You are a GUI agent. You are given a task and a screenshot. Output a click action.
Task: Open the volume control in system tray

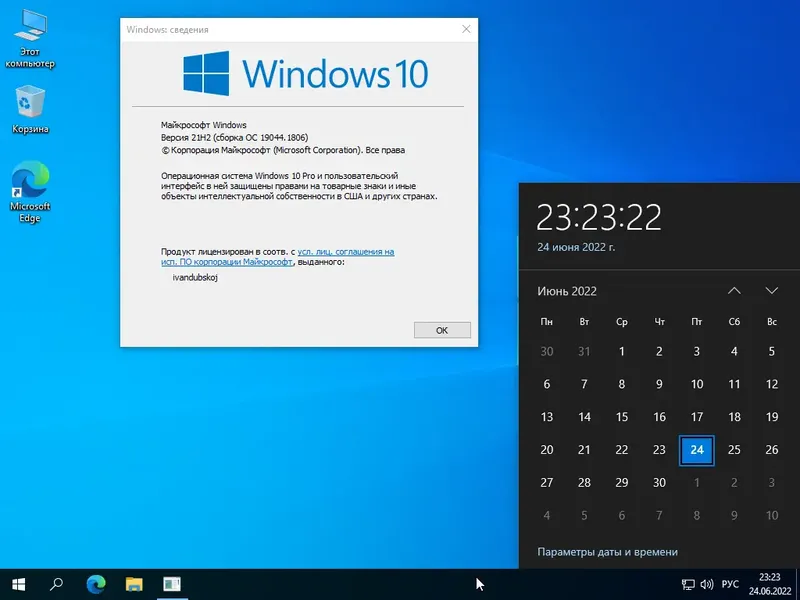tap(707, 583)
